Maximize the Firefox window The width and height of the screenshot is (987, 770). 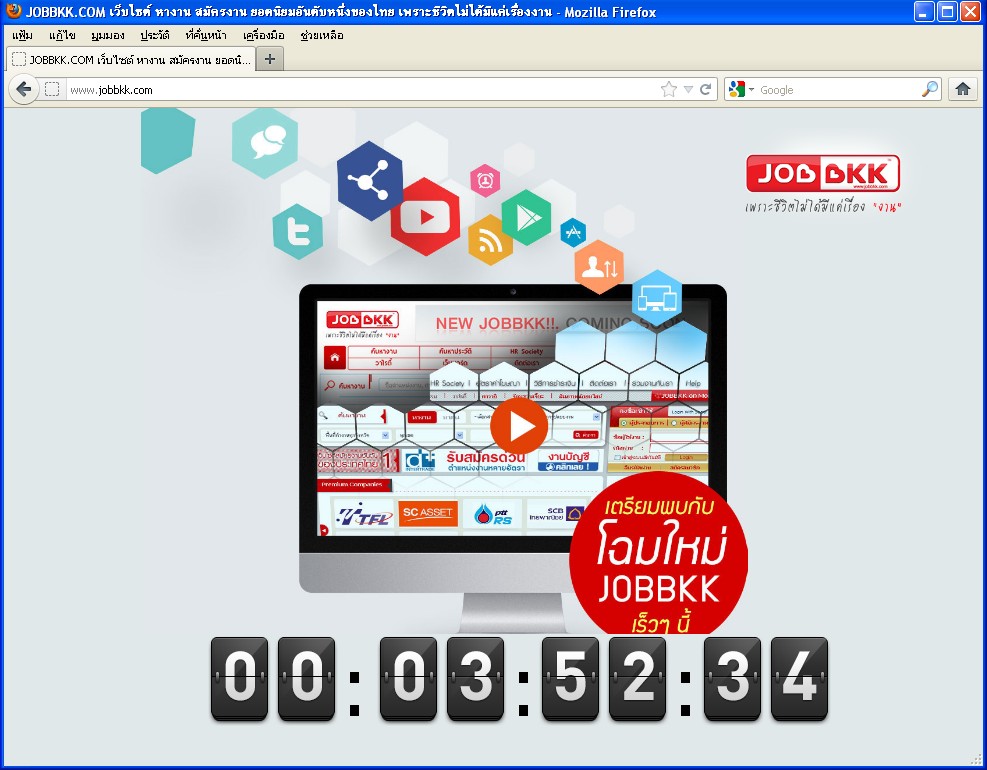click(x=947, y=11)
